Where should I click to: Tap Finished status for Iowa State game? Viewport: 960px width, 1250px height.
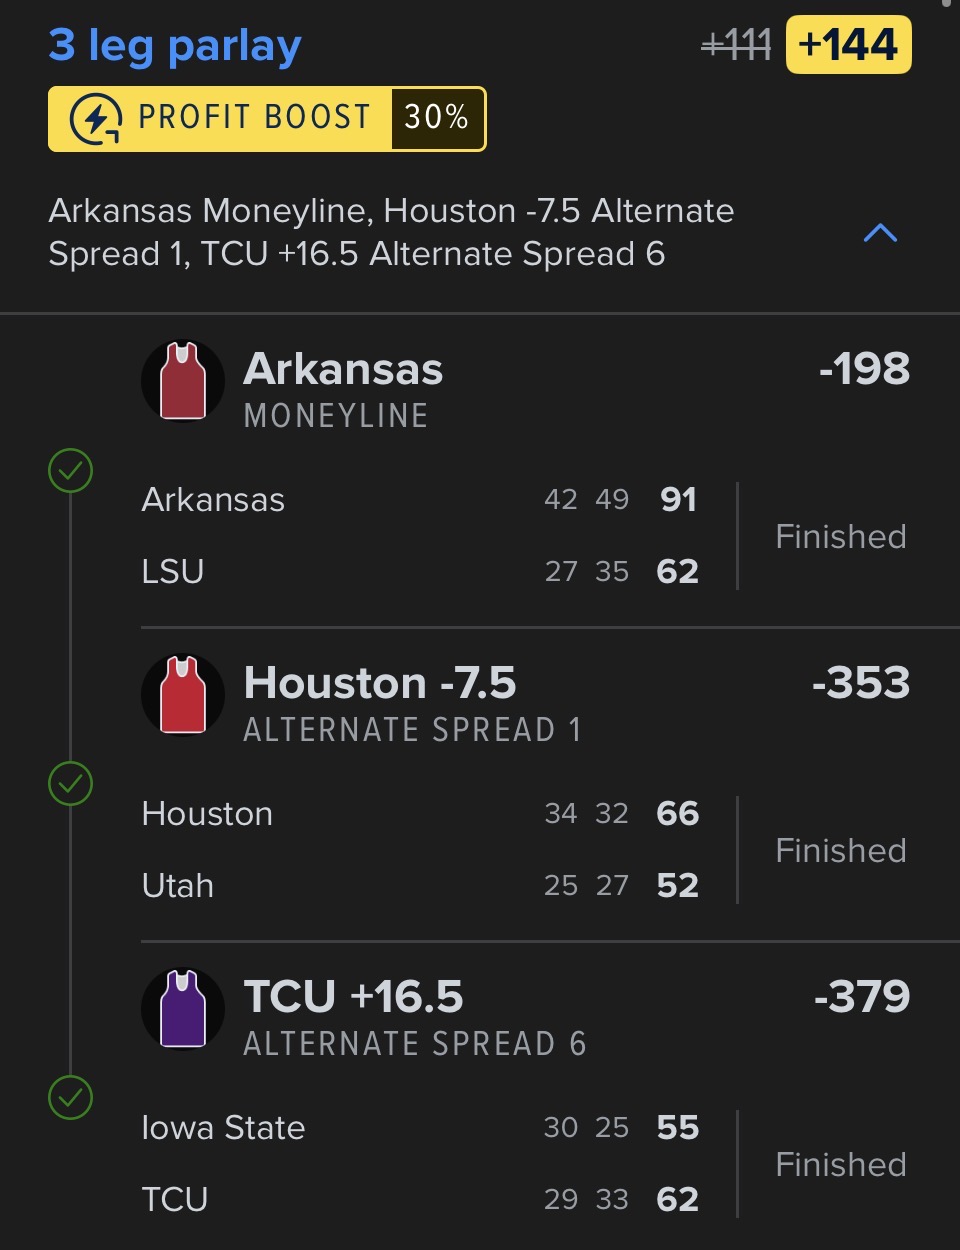[840, 1164]
